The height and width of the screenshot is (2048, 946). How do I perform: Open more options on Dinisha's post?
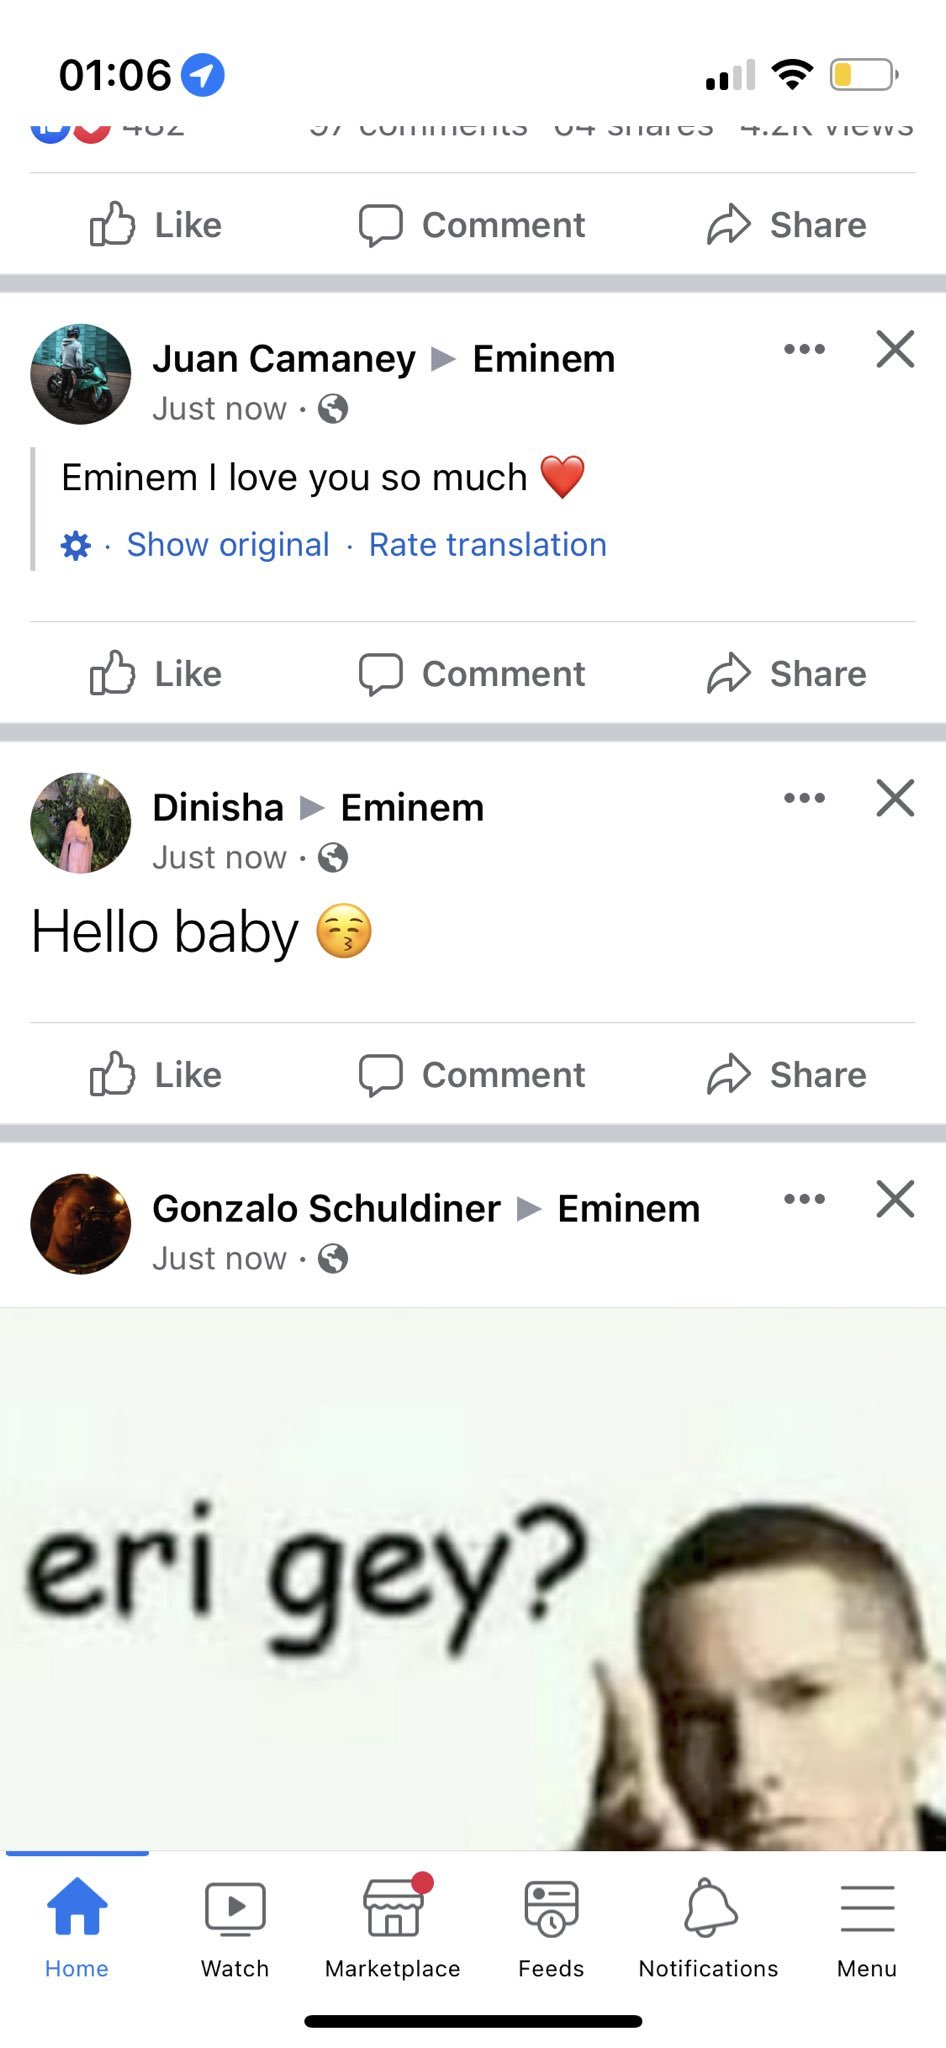(804, 798)
